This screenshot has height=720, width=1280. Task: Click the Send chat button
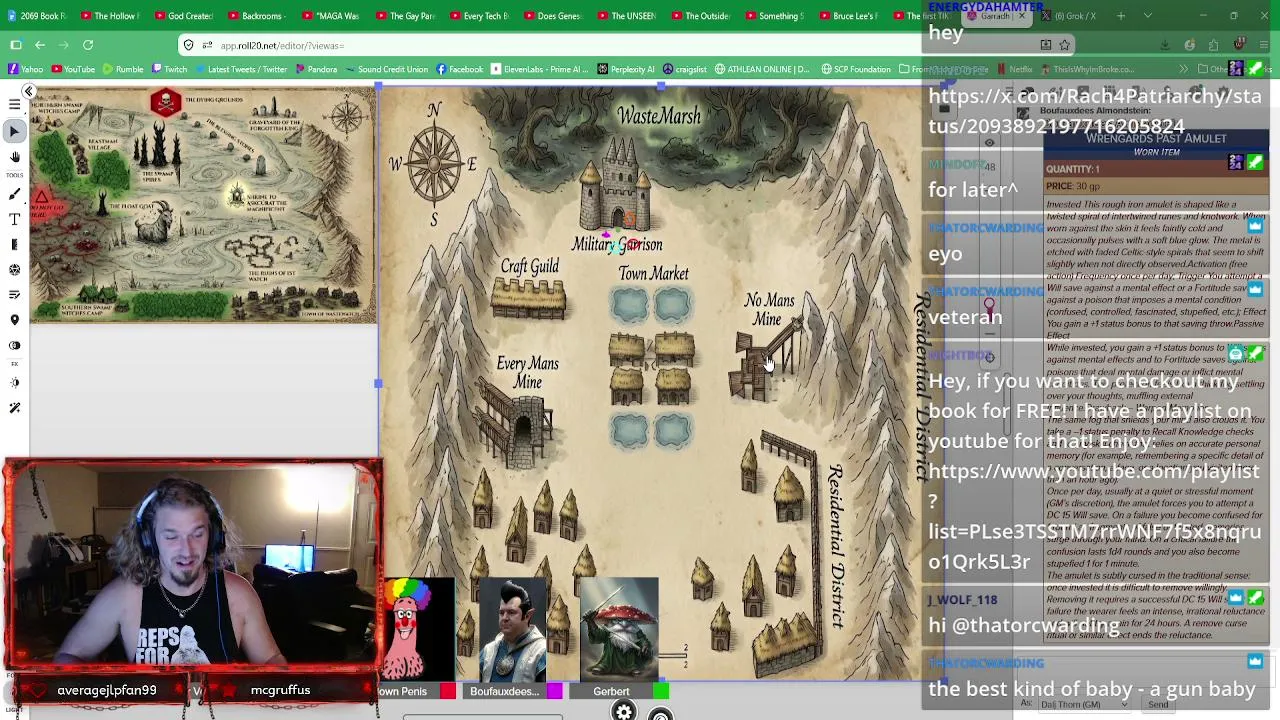[1158, 705]
